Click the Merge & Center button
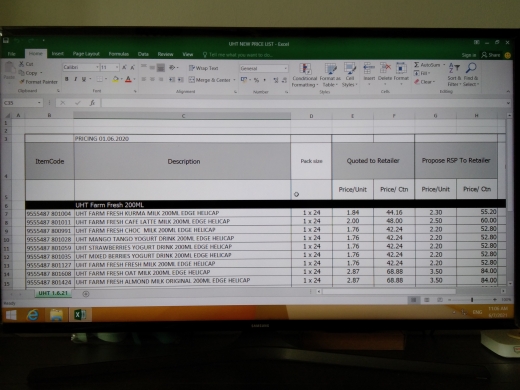 [x=212, y=80]
